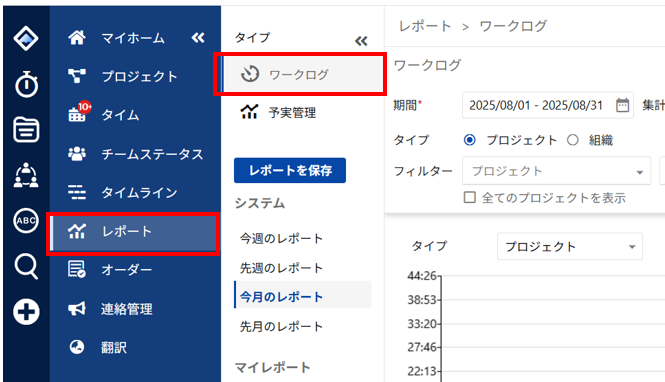Click the レポートを保存 button

290,170
